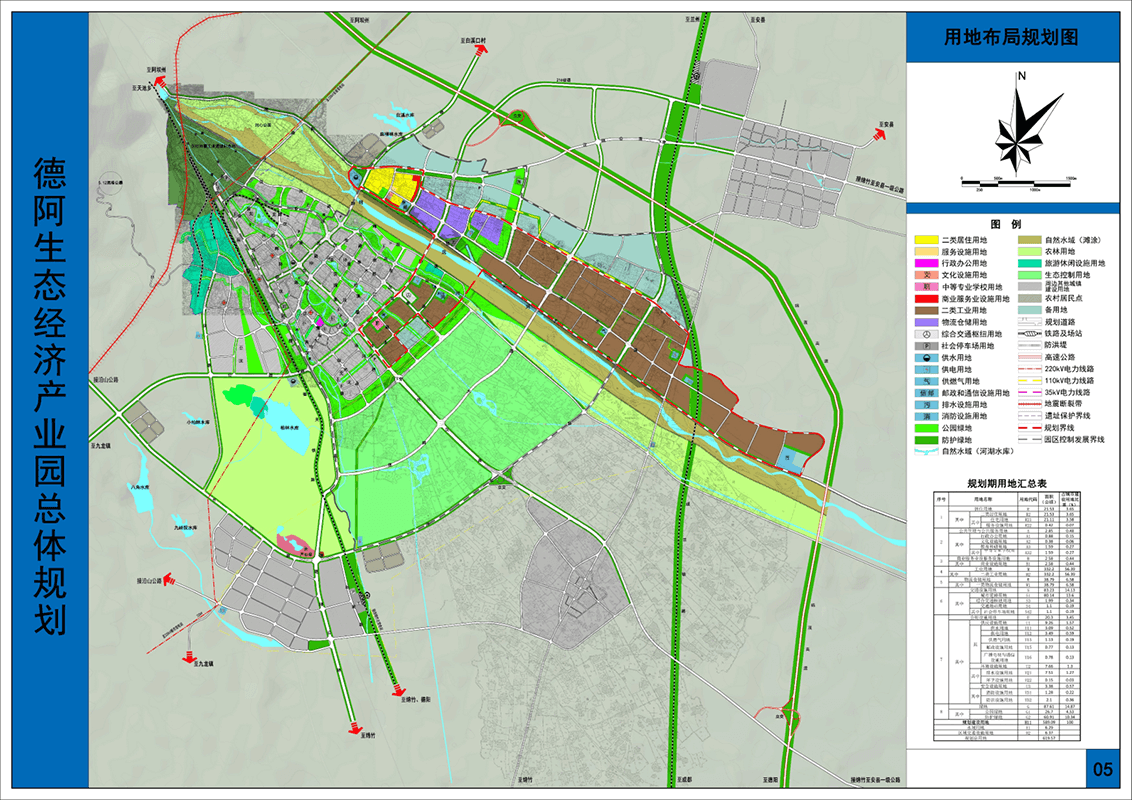Select the yellow 二类居住用地 legend swatch

tap(926, 240)
